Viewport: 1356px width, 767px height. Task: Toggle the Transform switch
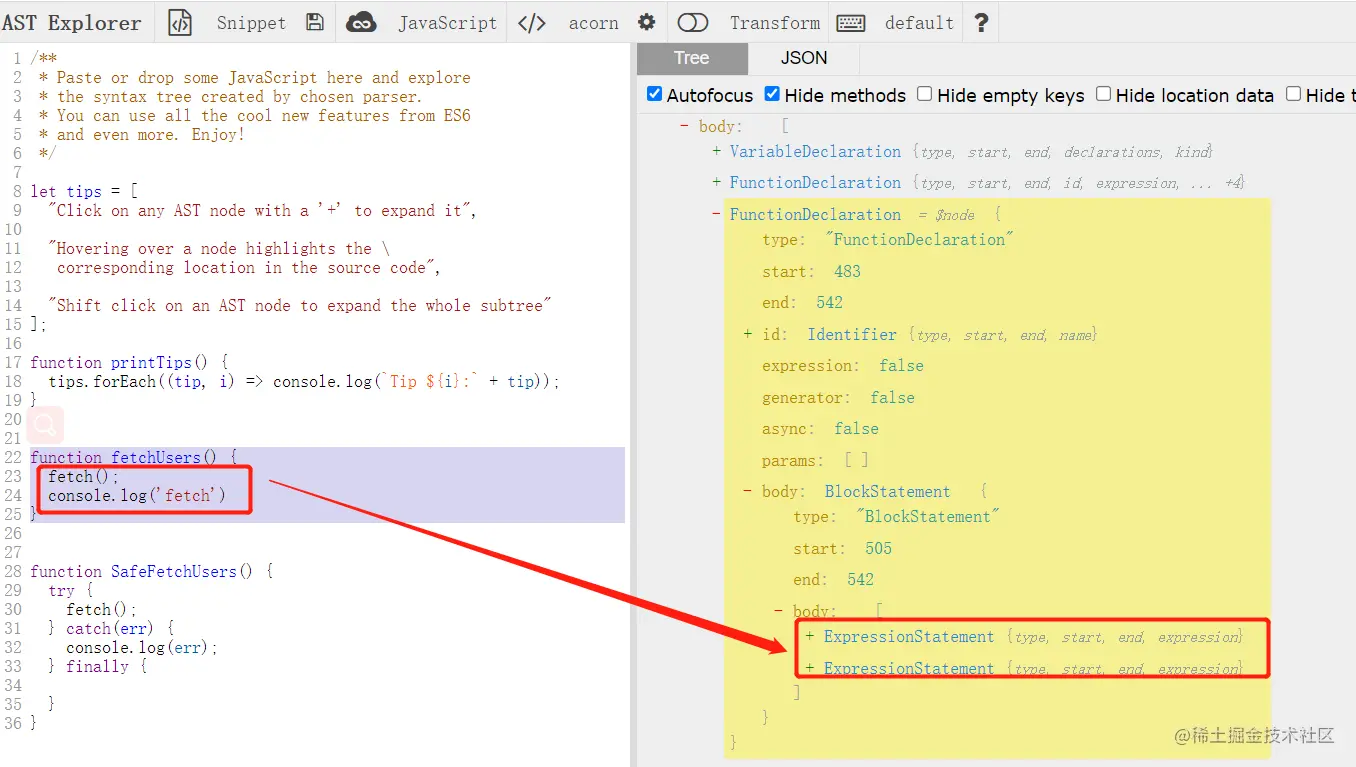tap(692, 22)
